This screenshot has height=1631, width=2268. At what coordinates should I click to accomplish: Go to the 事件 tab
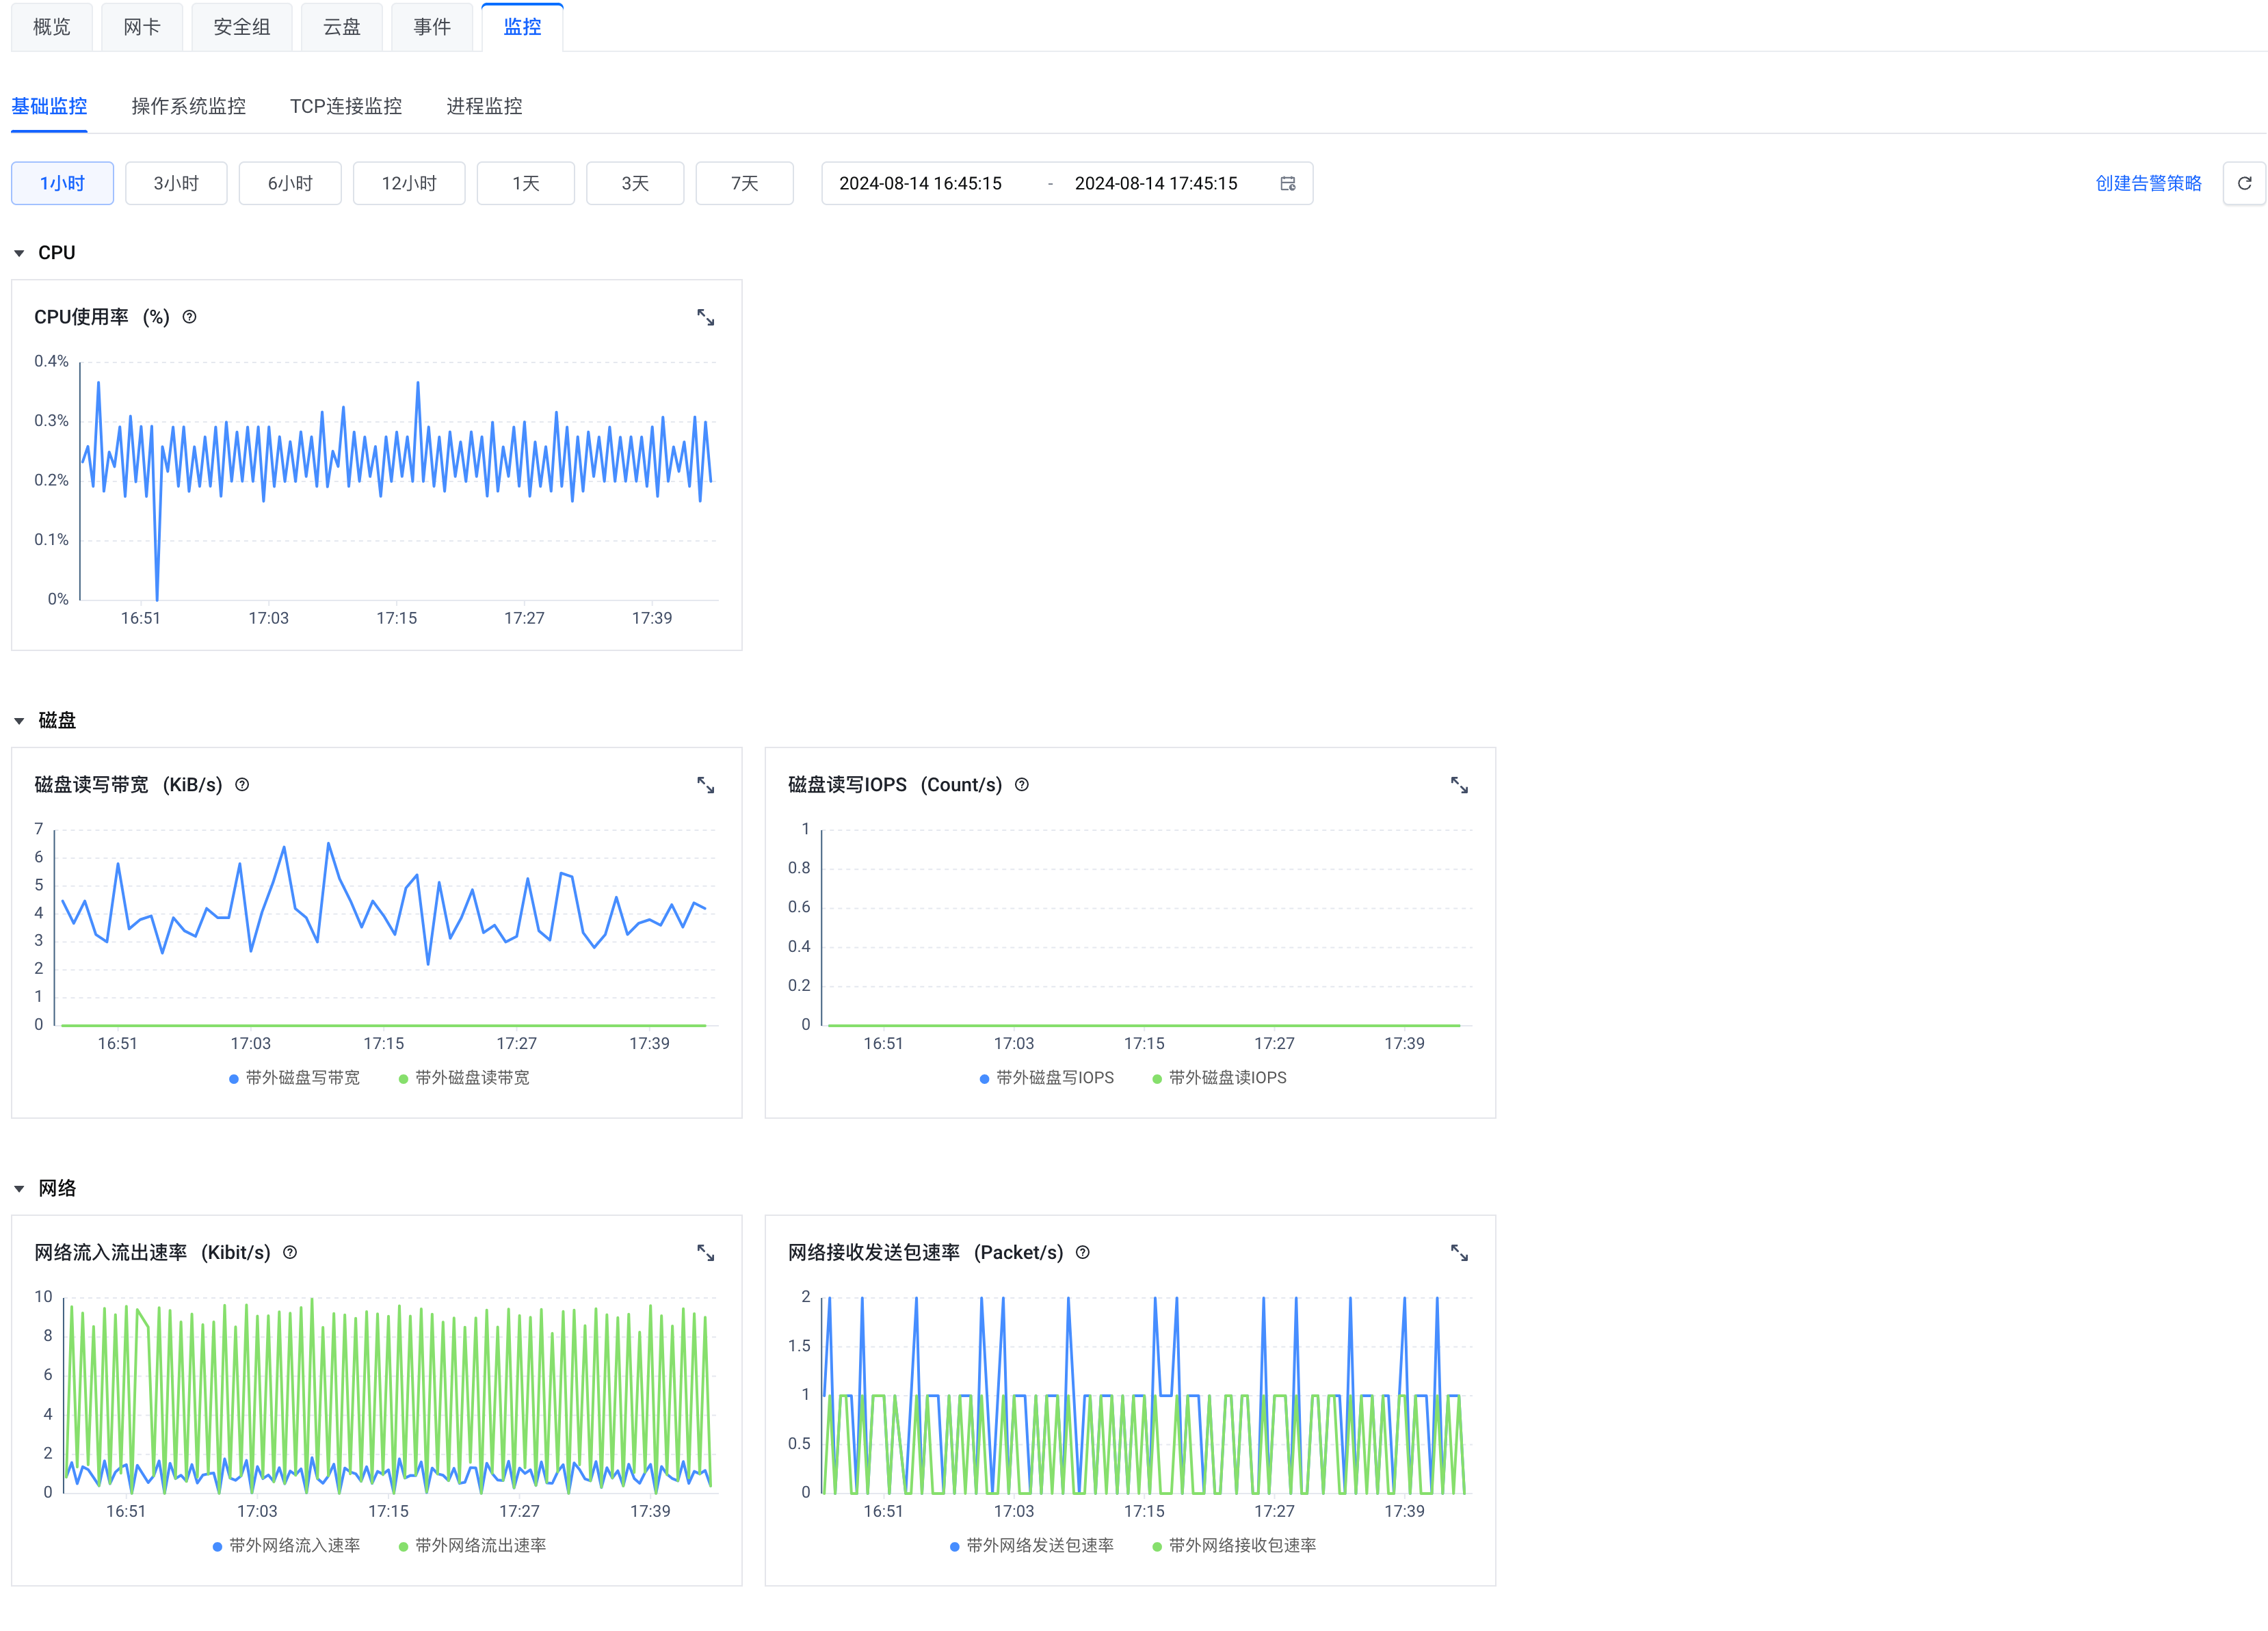click(432, 27)
